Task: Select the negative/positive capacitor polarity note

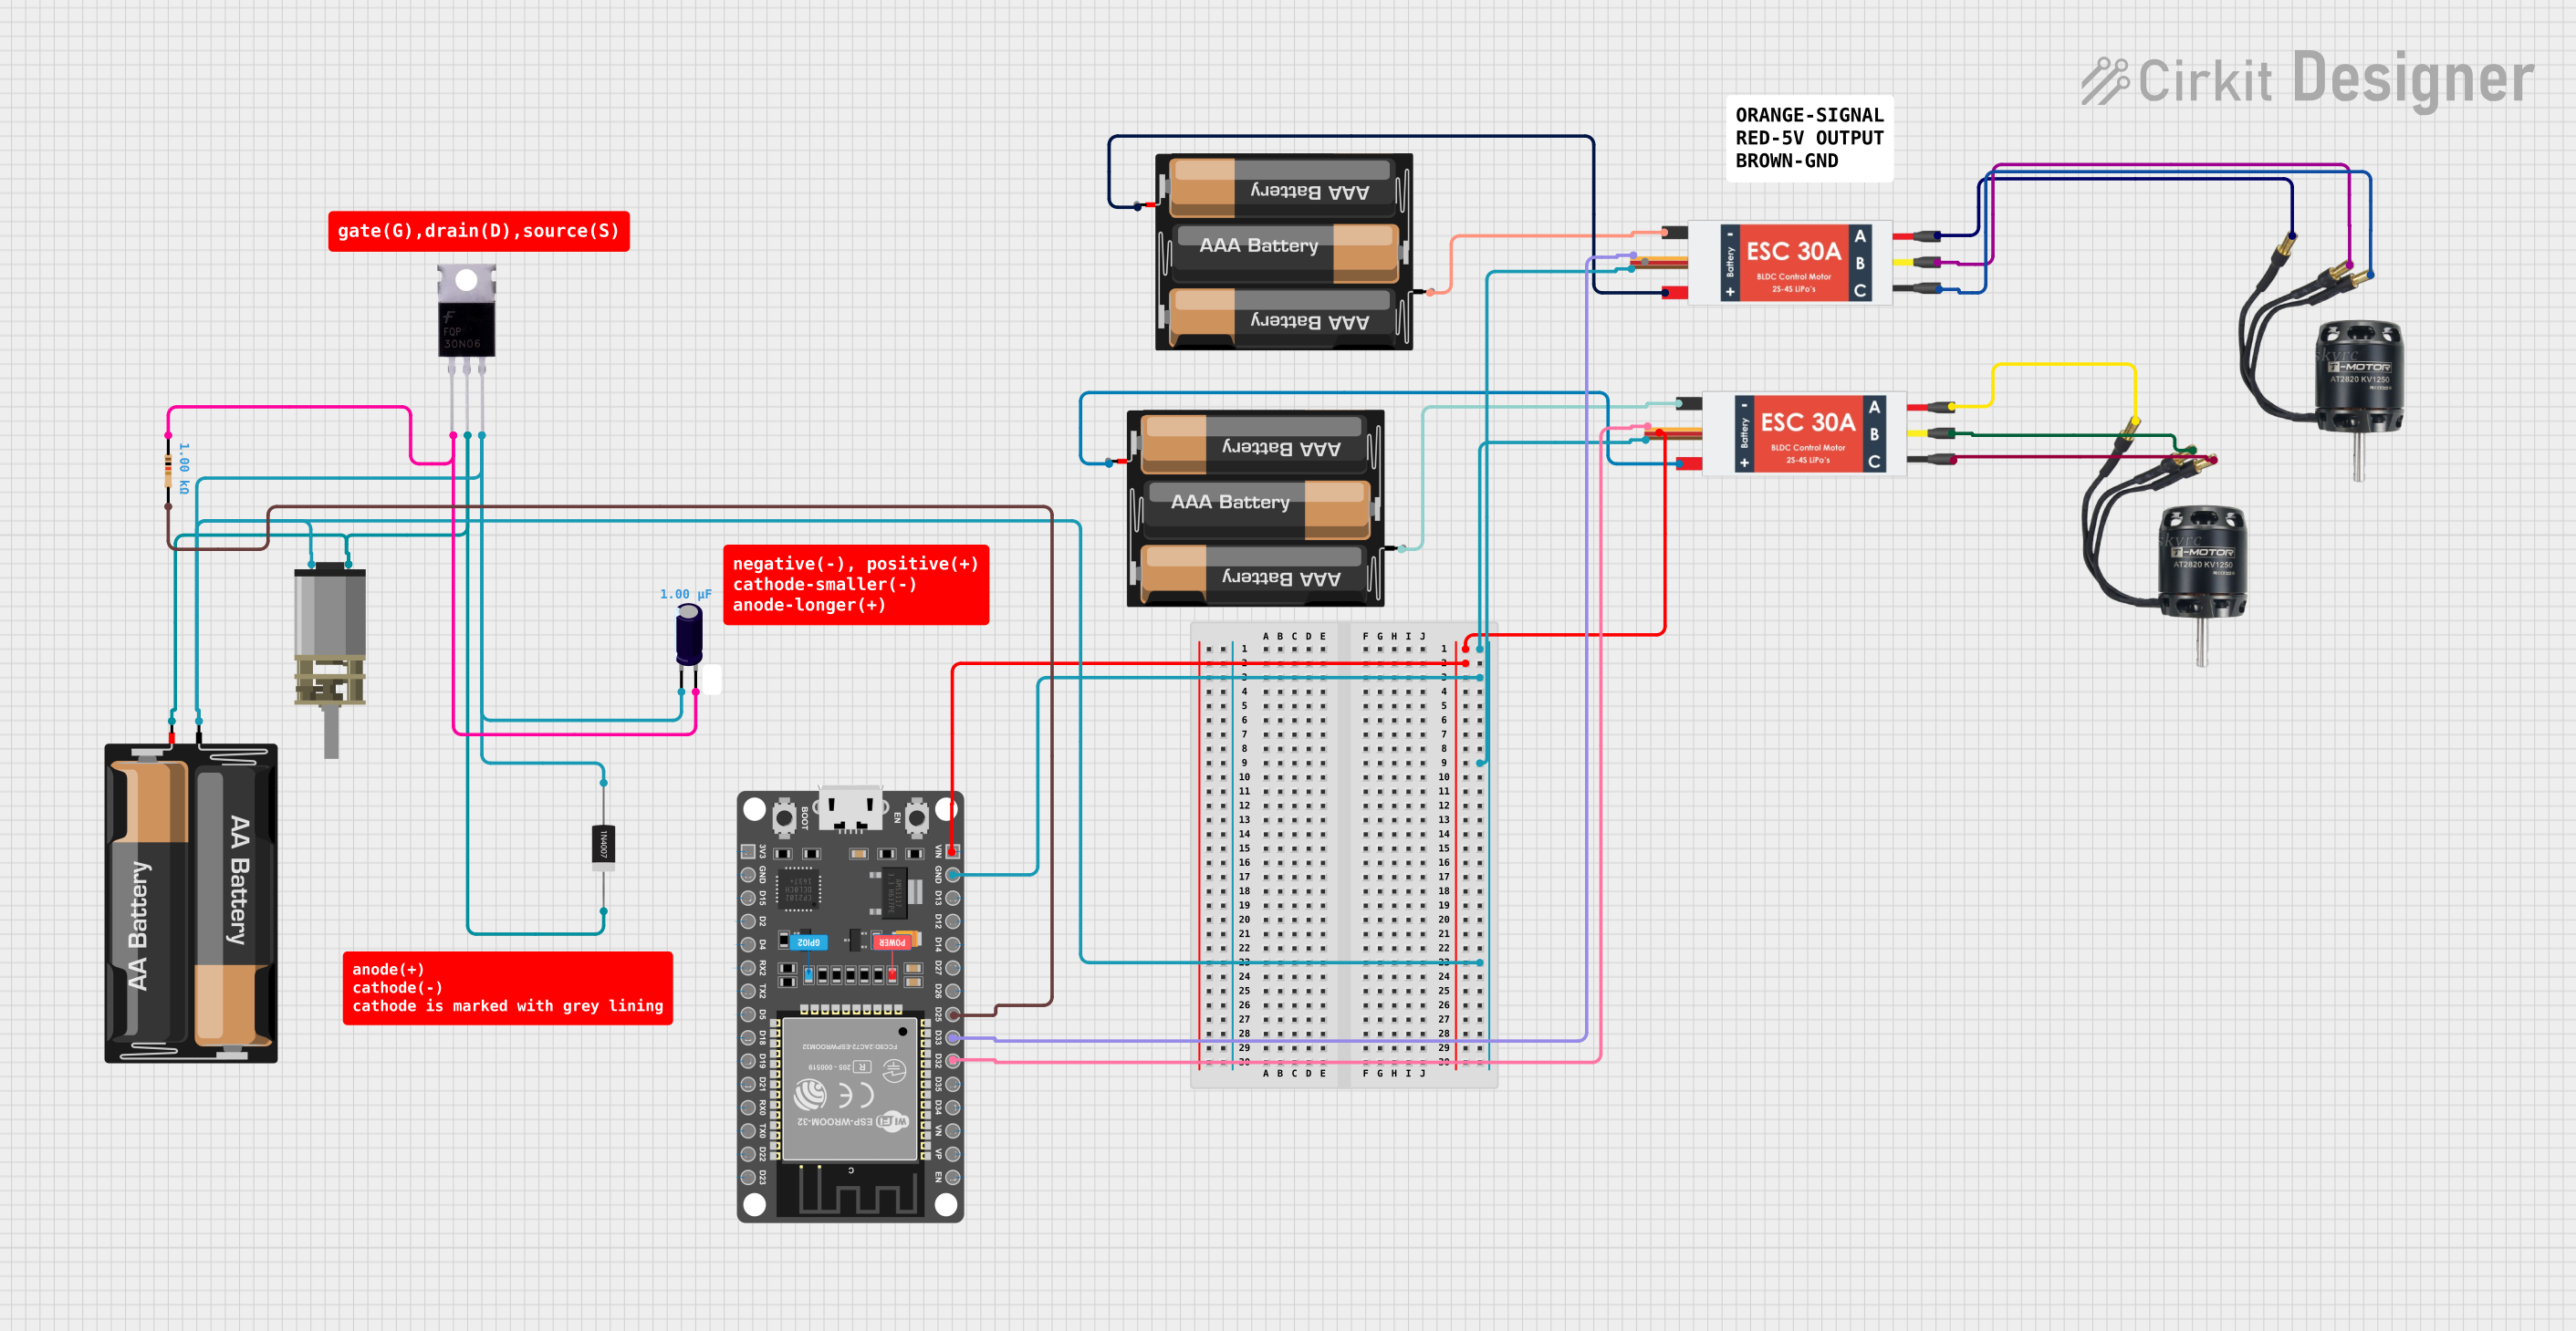Action: pos(856,584)
